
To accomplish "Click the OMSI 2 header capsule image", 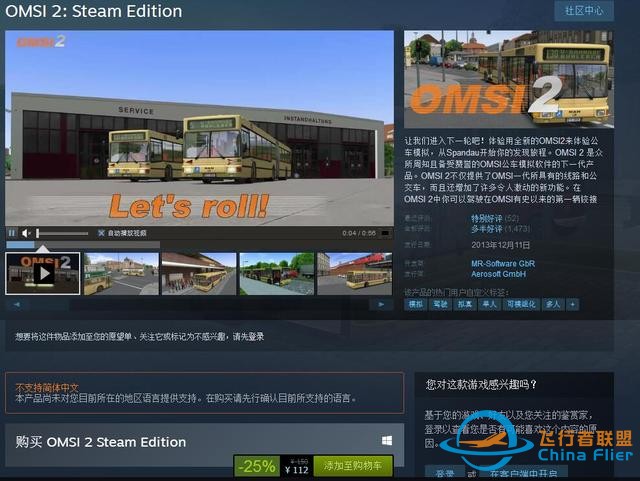I will [x=509, y=79].
